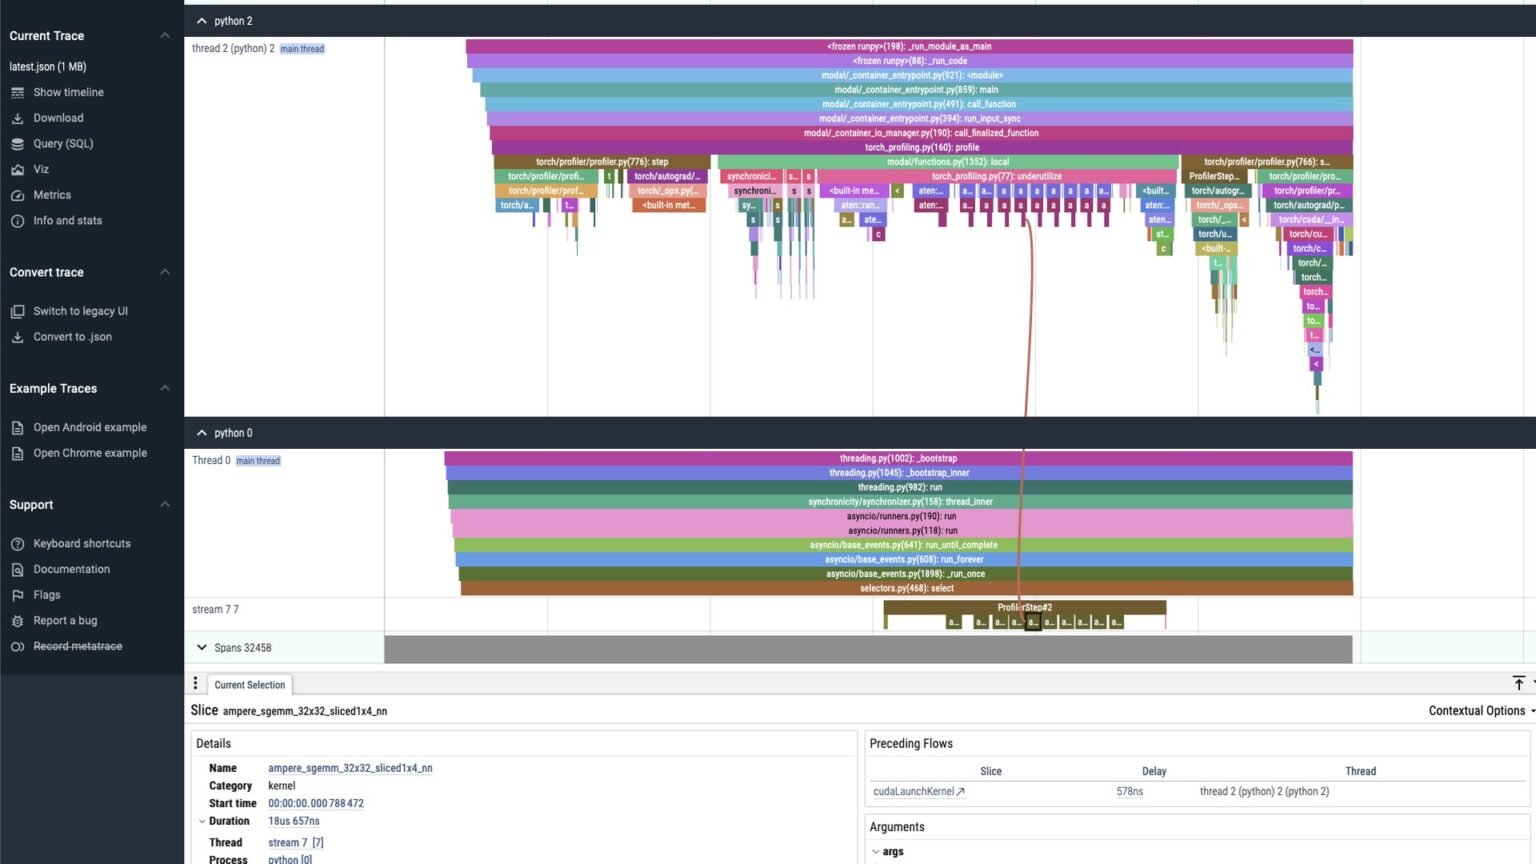The image size is (1536, 864).
Task: Follow the cudaLaunchKernel preceding flow link
Action: tap(919, 791)
